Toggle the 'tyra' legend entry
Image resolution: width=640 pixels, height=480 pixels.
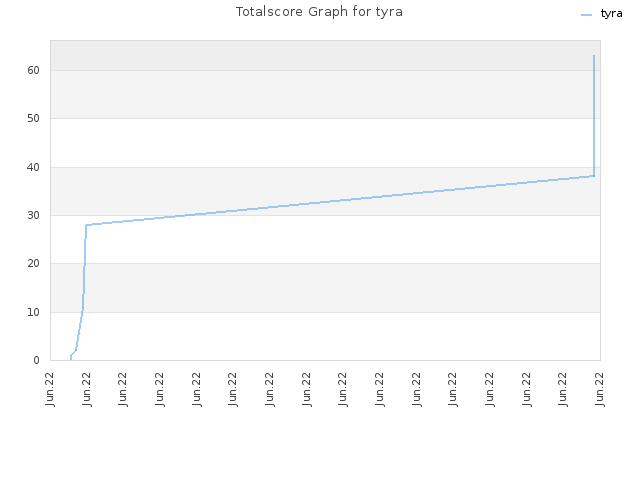click(602, 14)
